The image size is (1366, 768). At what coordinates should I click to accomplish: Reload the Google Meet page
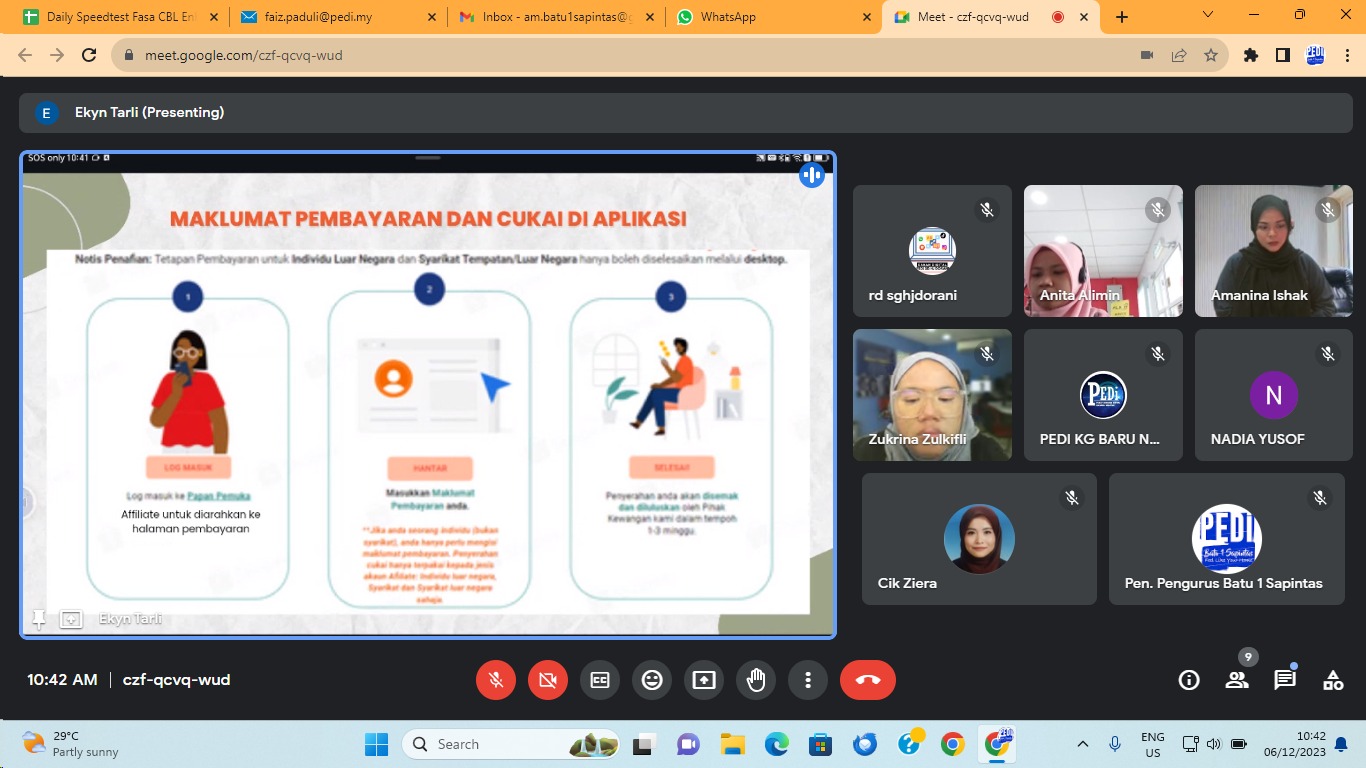pos(89,55)
